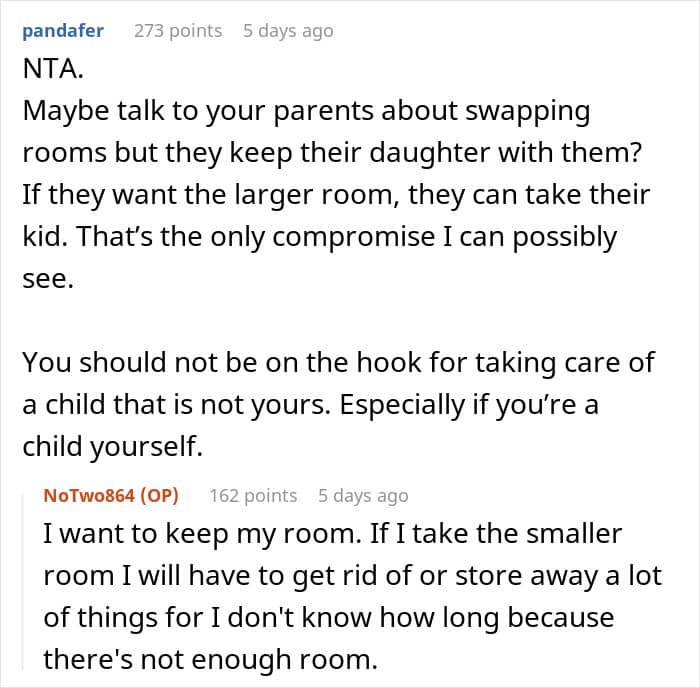Click the 162 points score
This screenshot has width=700, height=688.
pyautogui.click(x=253, y=495)
